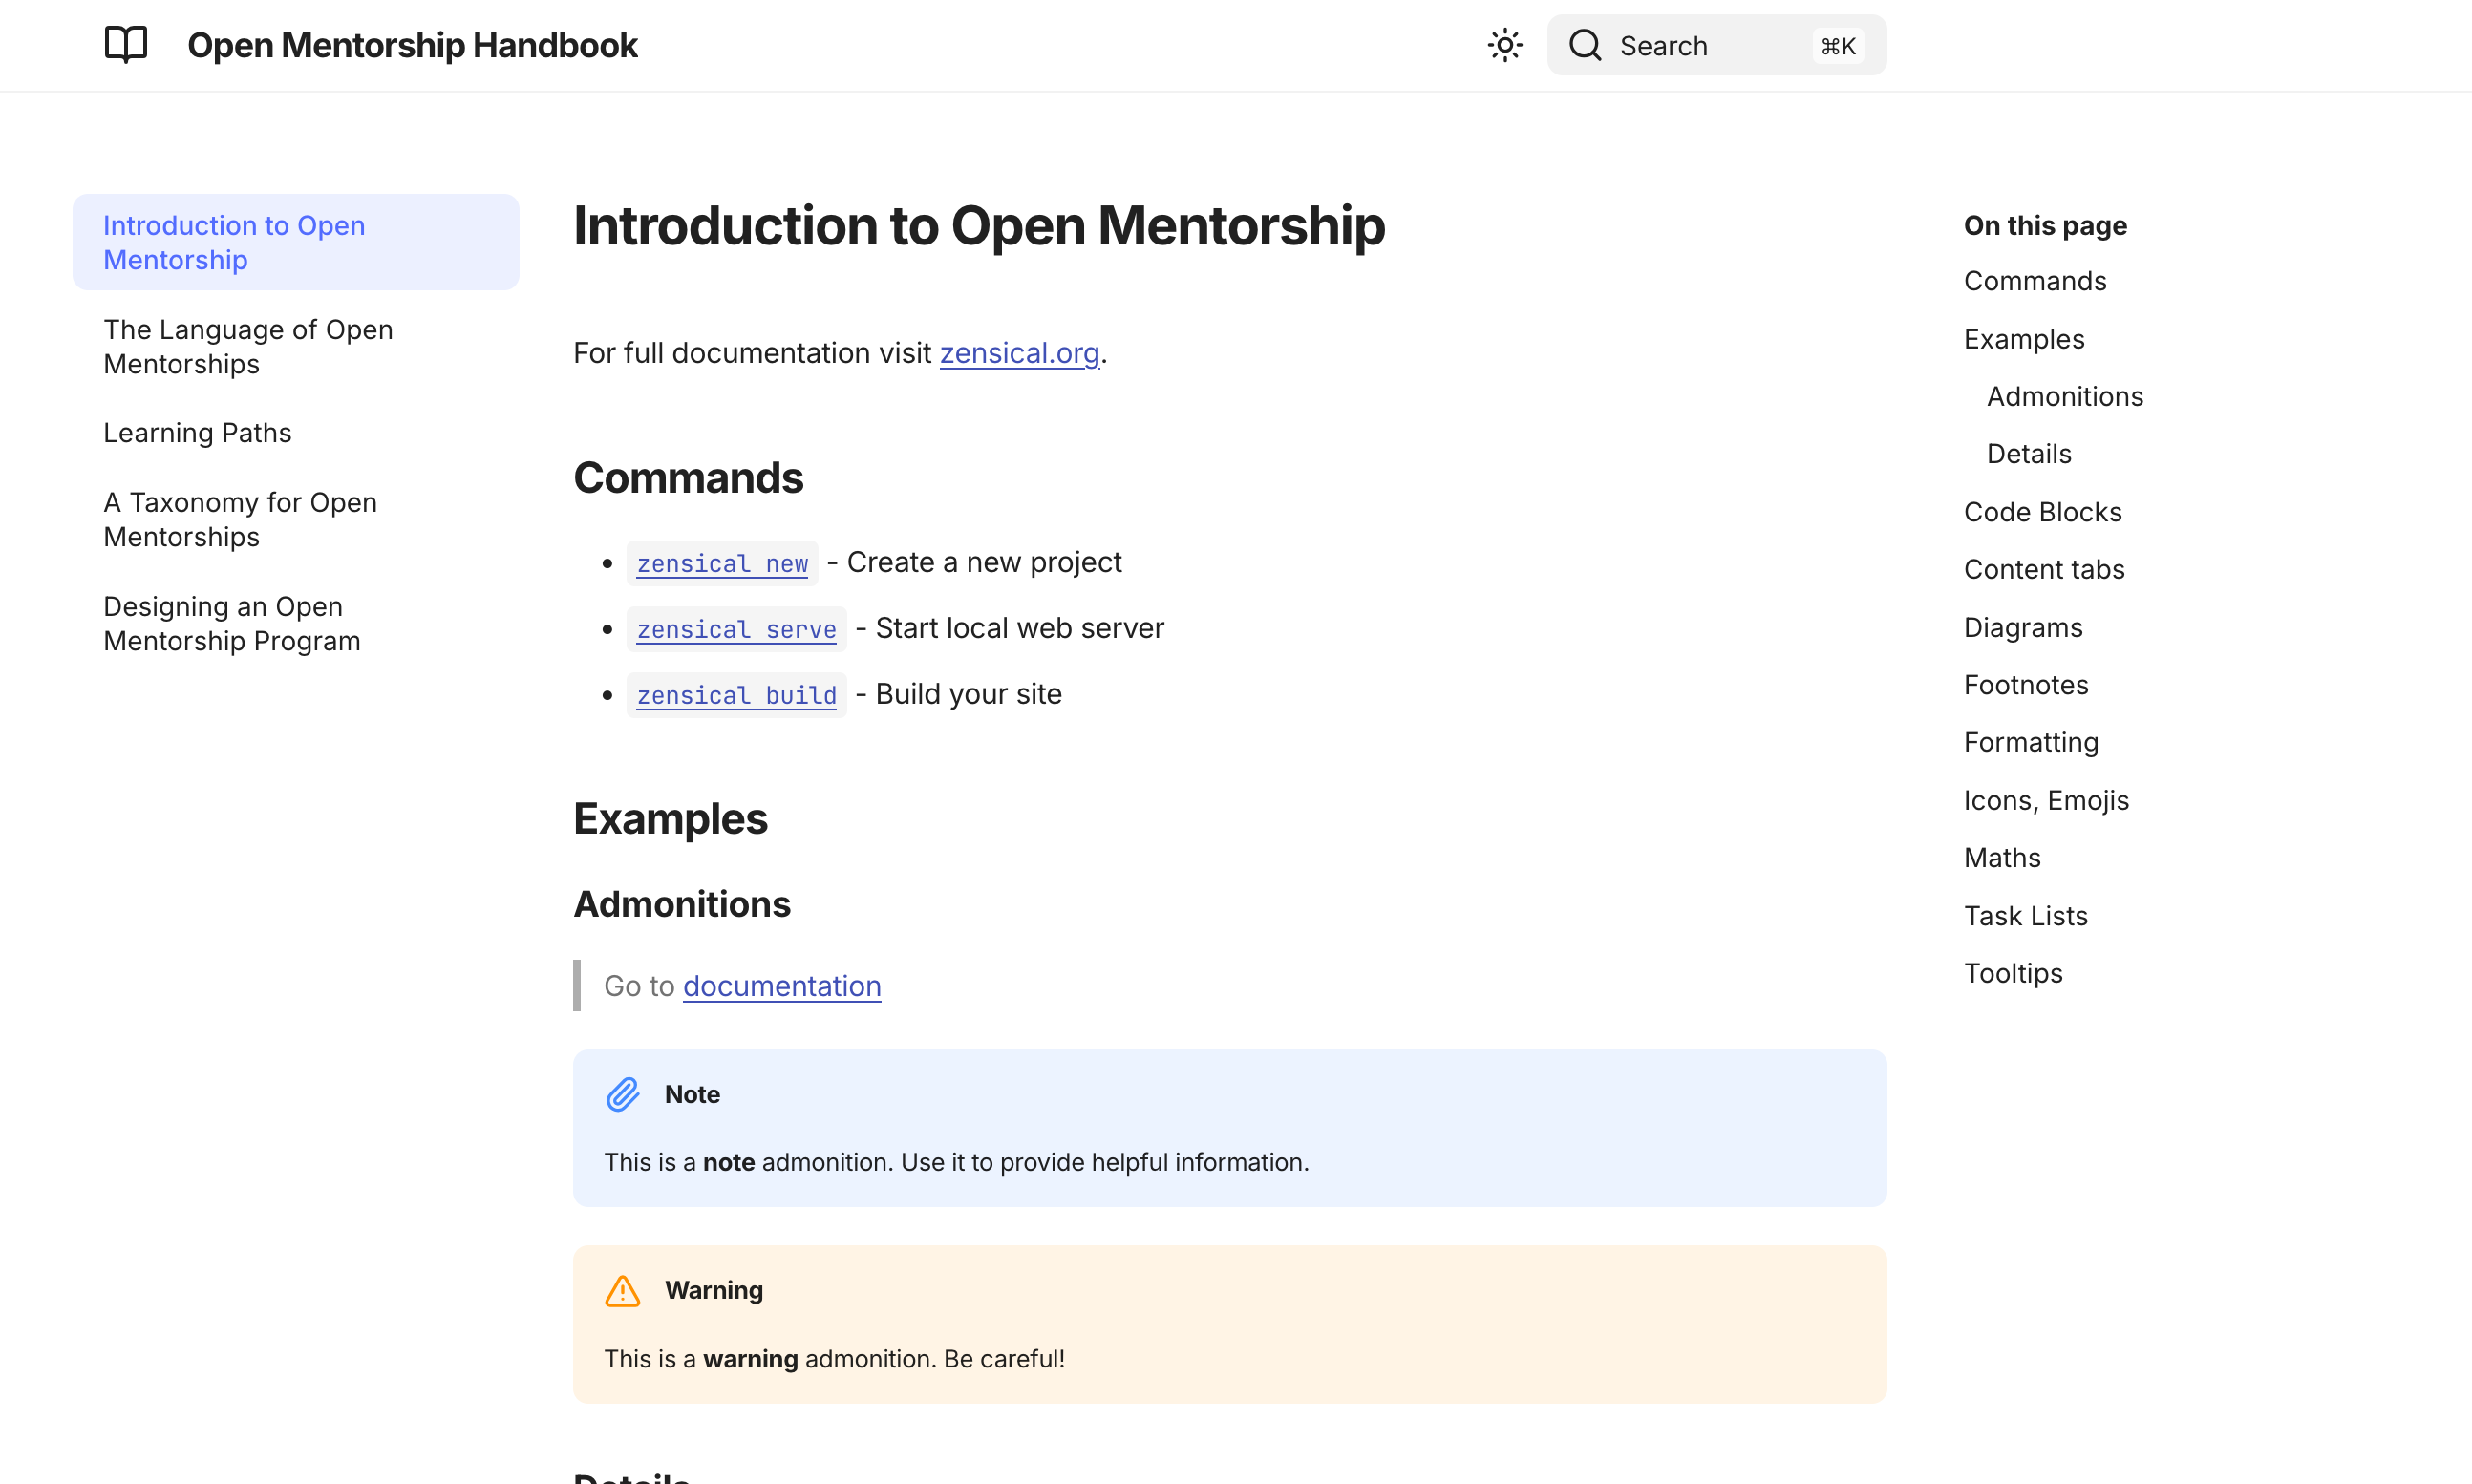The width and height of the screenshot is (2472, 1484).
Task: Jump to Examples in the page outline
Action: click(x=2023, y=339)
